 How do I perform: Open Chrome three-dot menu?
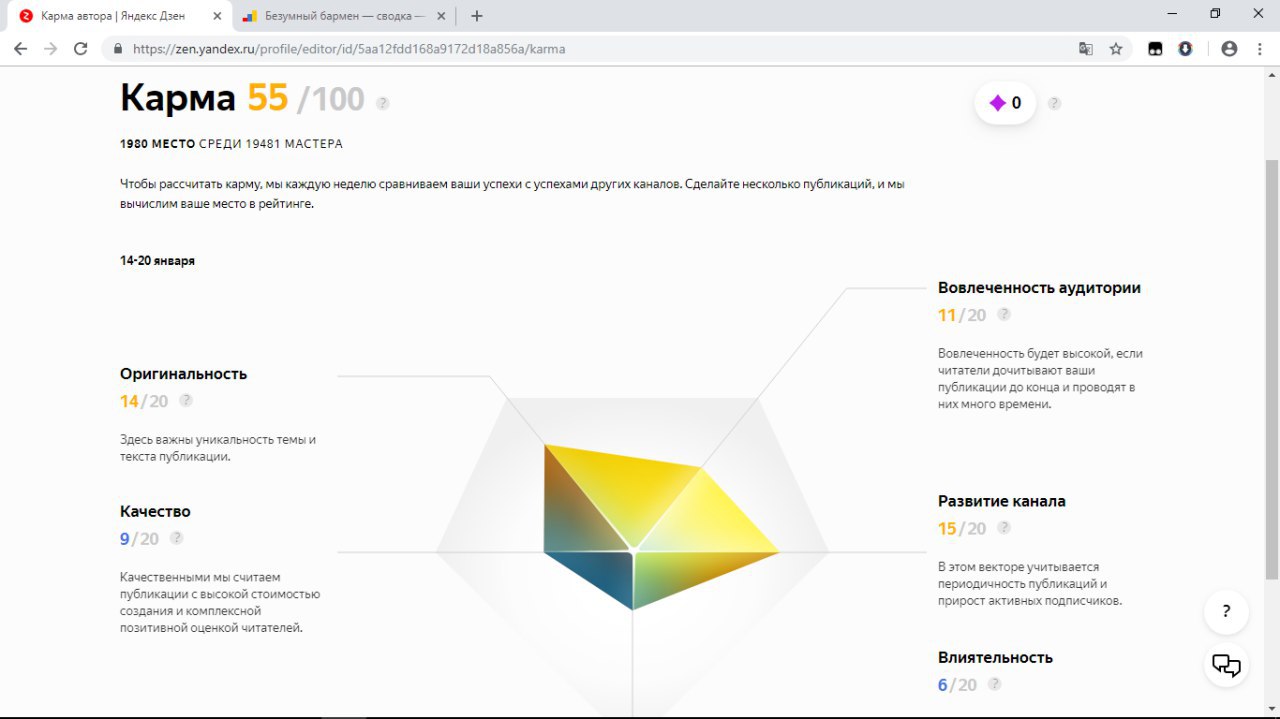(x=1260, y=48)
